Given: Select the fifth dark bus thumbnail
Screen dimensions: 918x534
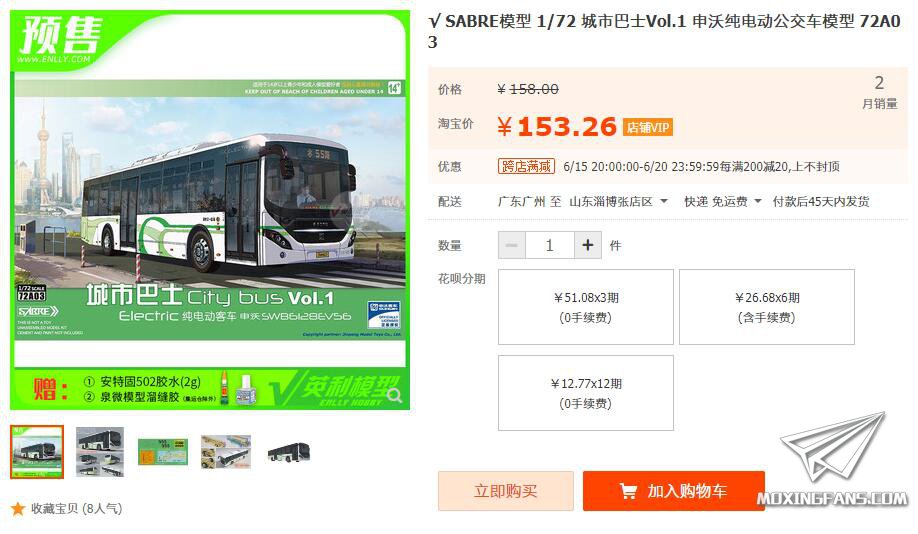Looking at the screenshot, I should [289, 453].
